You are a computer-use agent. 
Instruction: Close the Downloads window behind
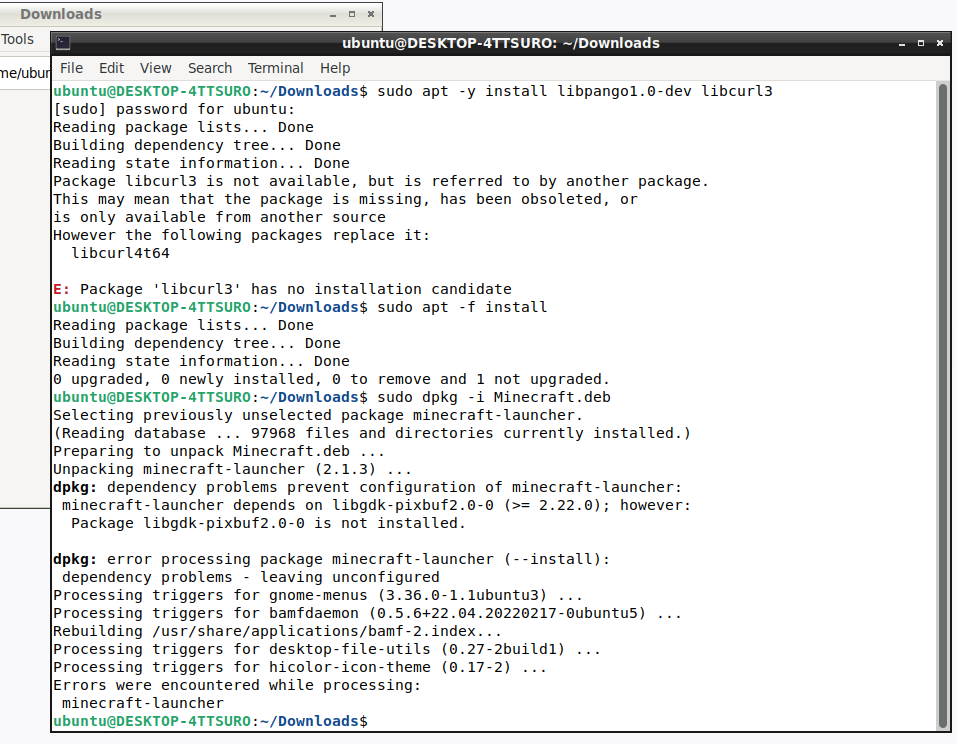point(370,14)
